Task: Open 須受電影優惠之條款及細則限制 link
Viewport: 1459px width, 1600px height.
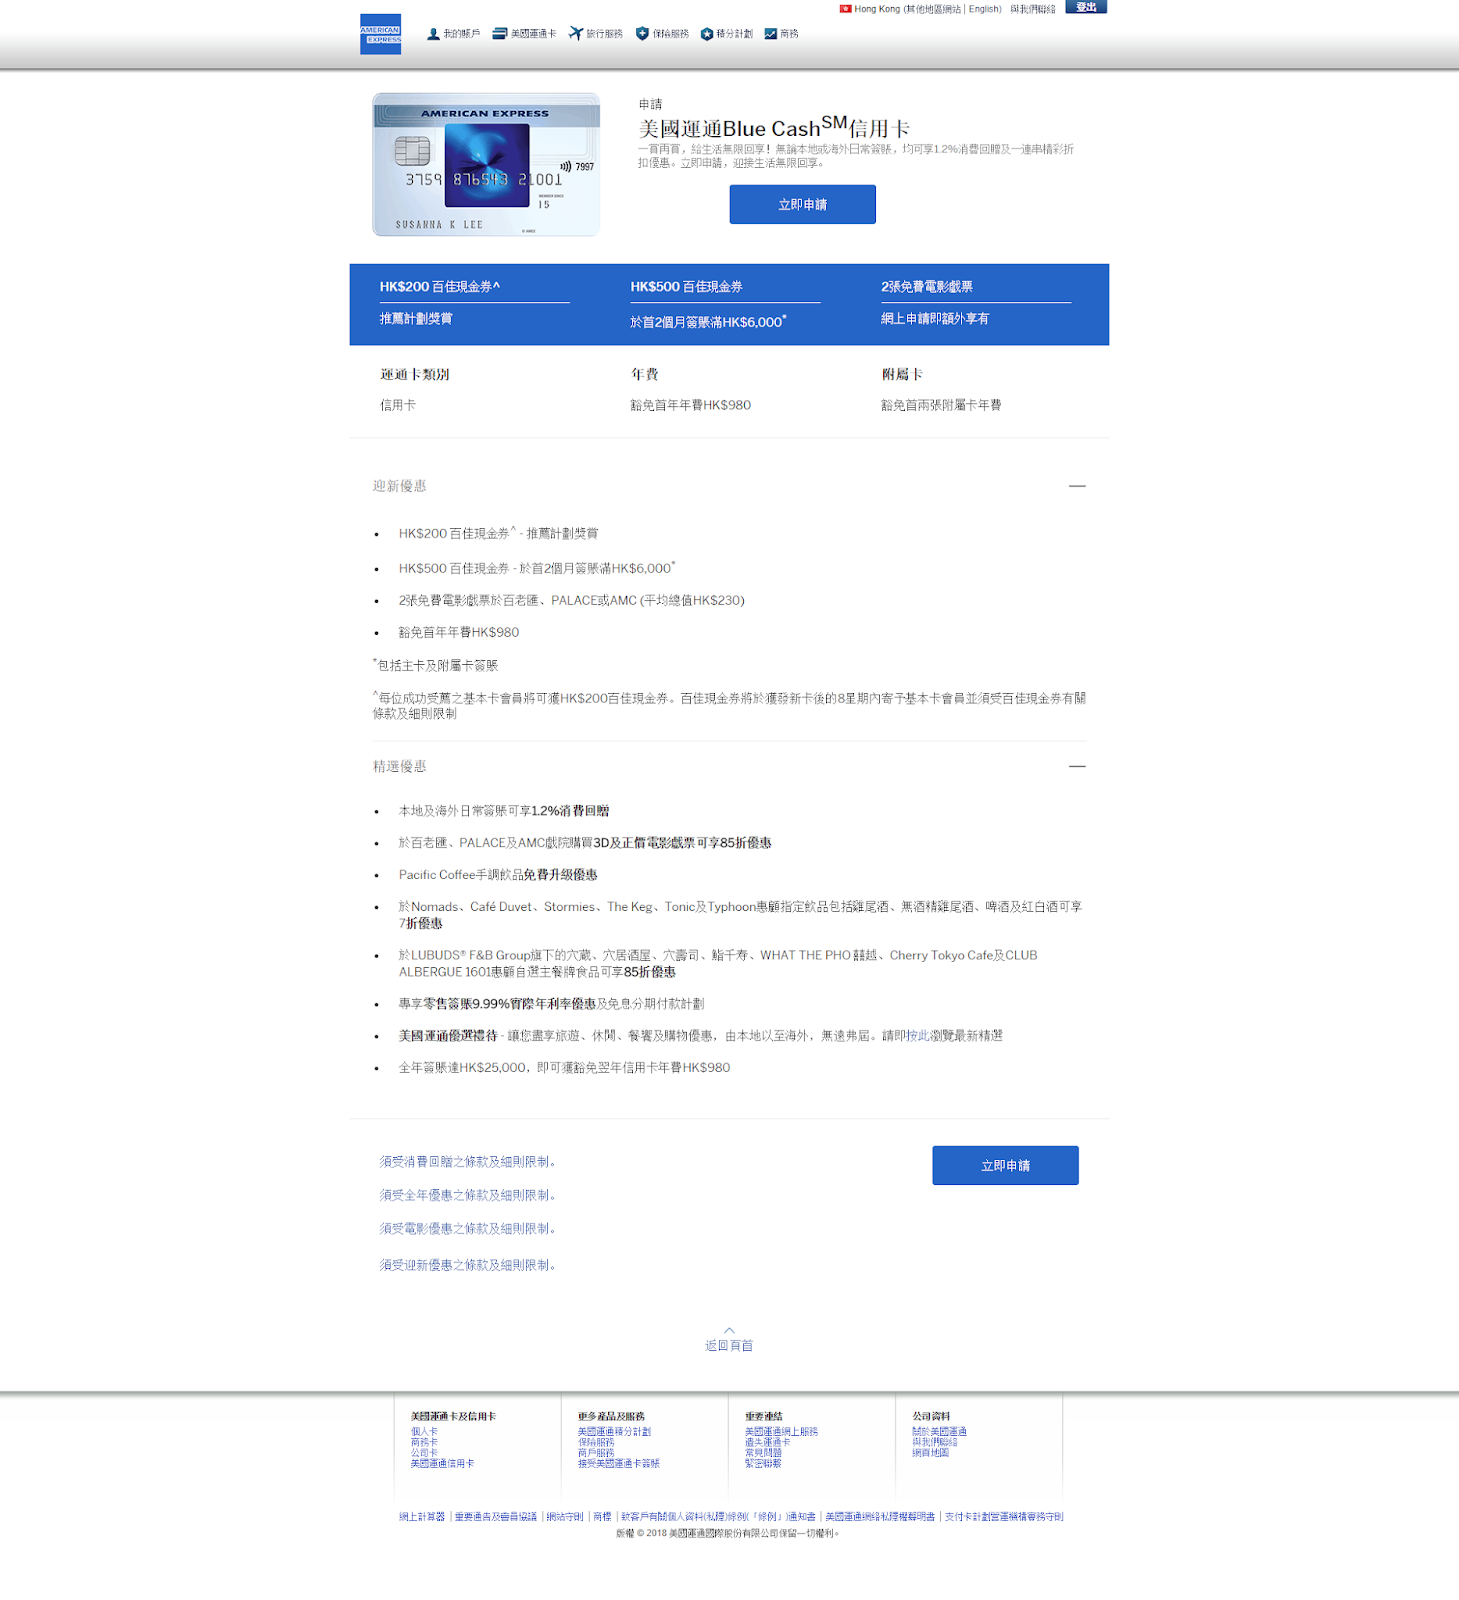Action: click(467, 1228)
